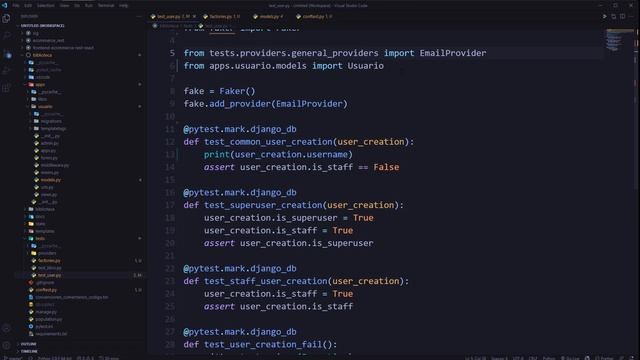Open the Run menu
This screenshot has height=360, width=640.
pyautogui.click(x=89, y=6)
